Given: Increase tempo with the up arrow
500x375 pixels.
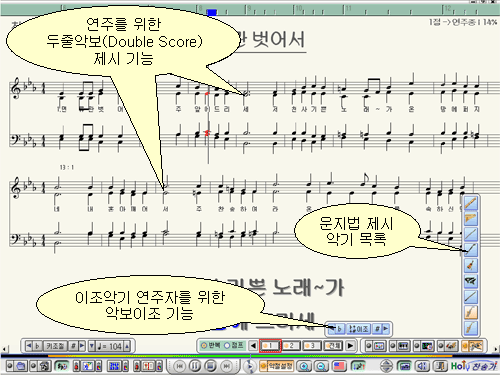Looking at the screenshot, I should click(x=127, y=346).
